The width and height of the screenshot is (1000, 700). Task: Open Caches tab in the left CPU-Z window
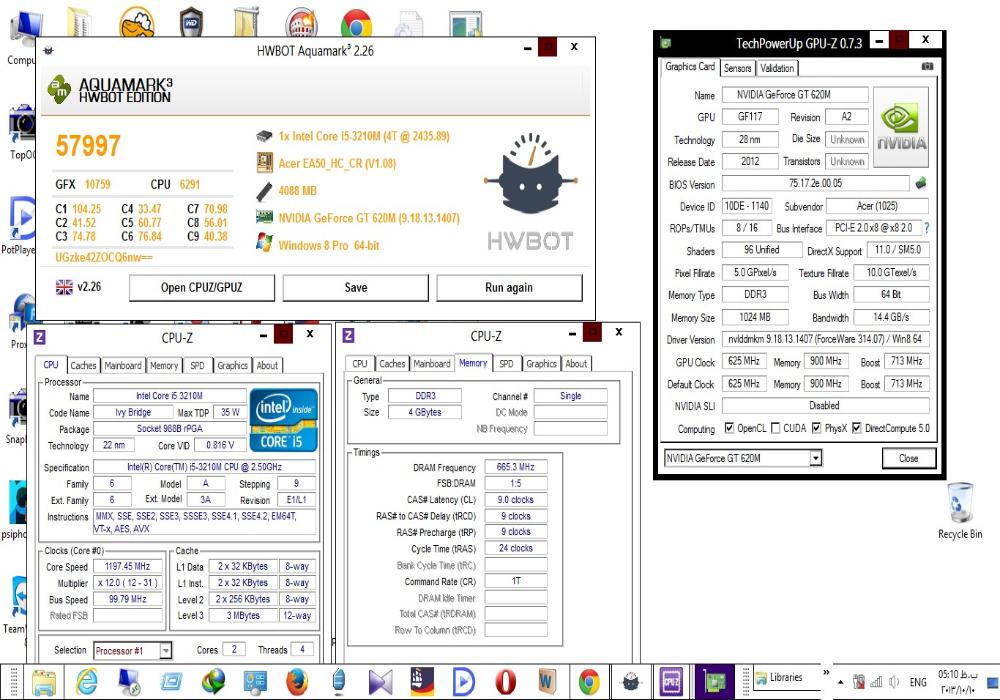coord(83,365)
